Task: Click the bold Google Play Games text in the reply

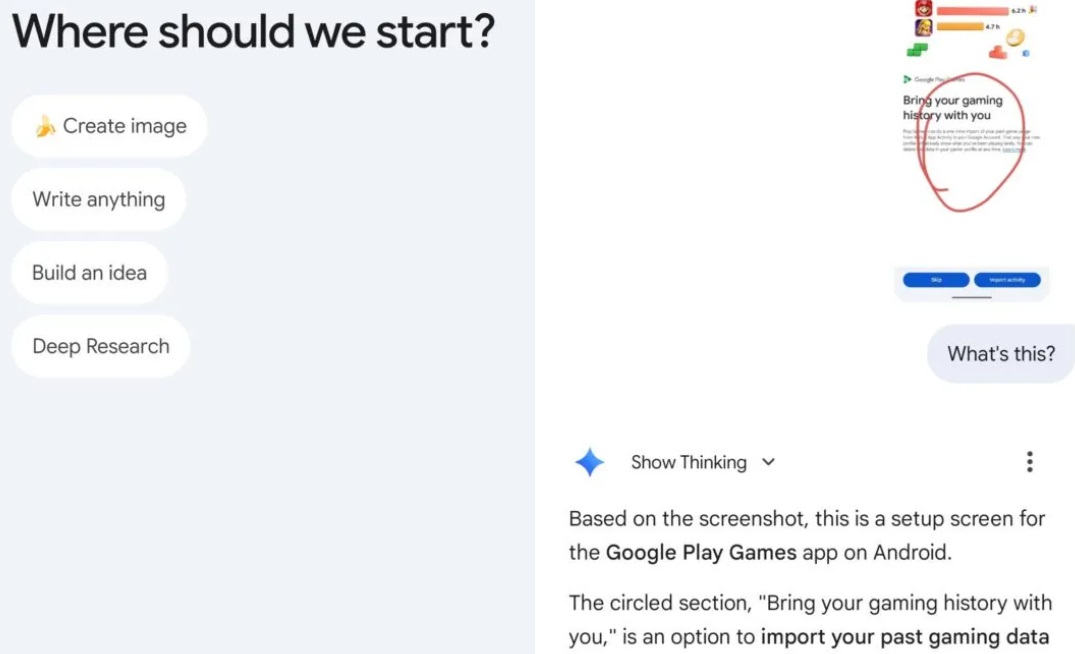Action: (701, 552)
